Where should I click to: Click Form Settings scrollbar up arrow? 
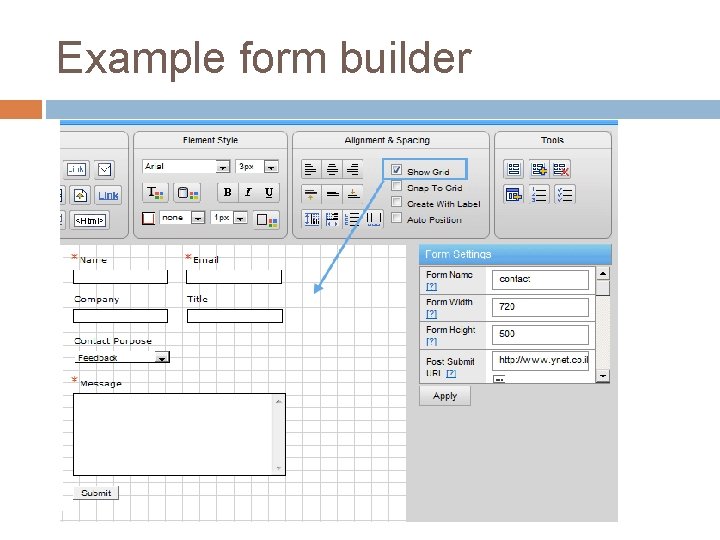pos(602,274)
